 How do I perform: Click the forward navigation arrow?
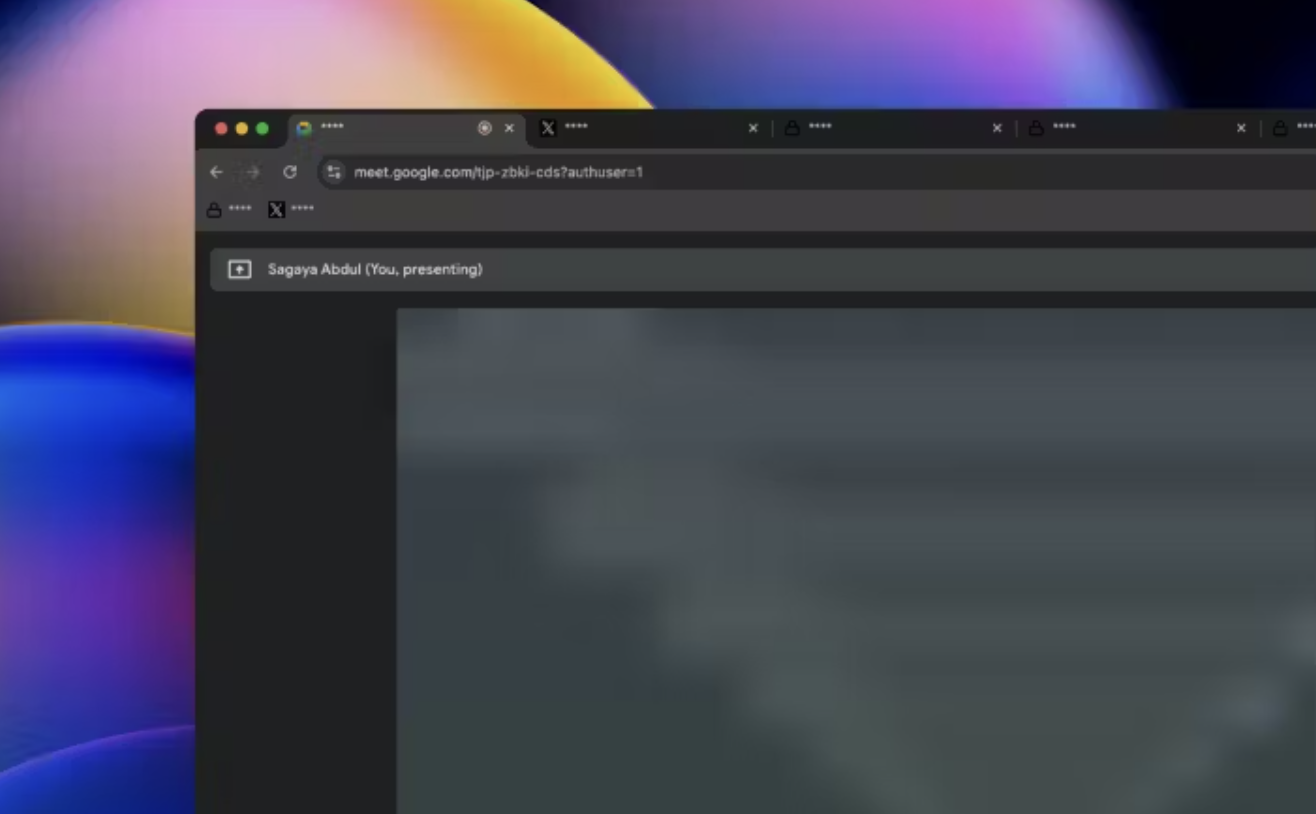pyautogui.click(x=252, y=172)
